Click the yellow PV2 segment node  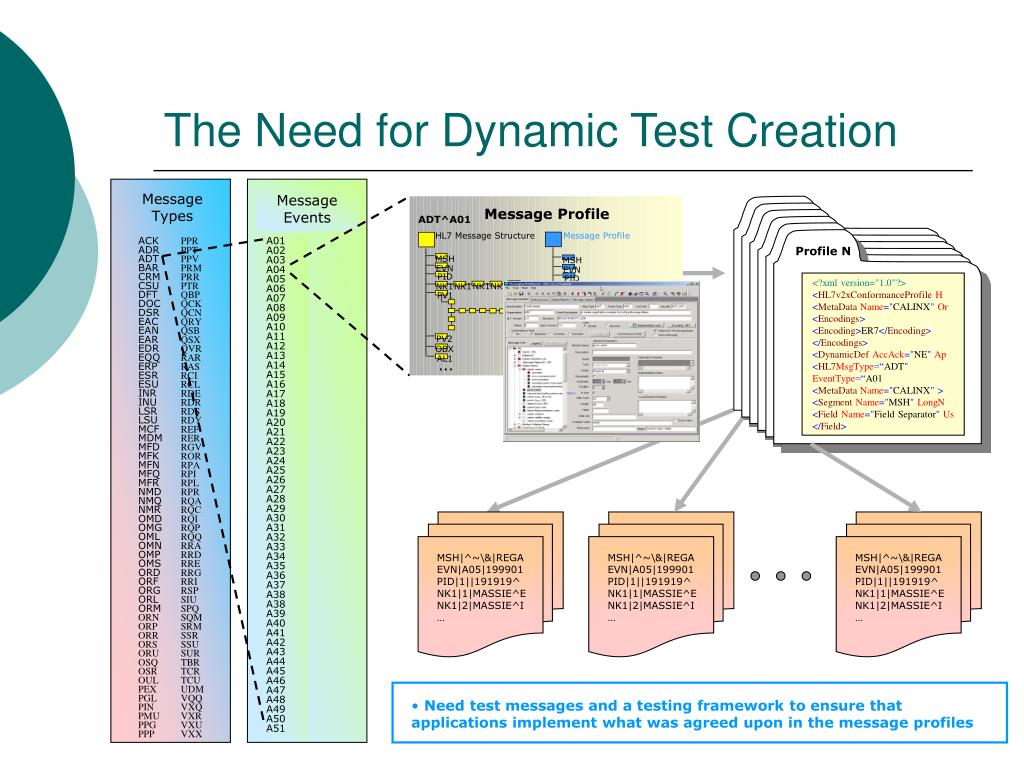pyautogui.click(x=444, y=338)
